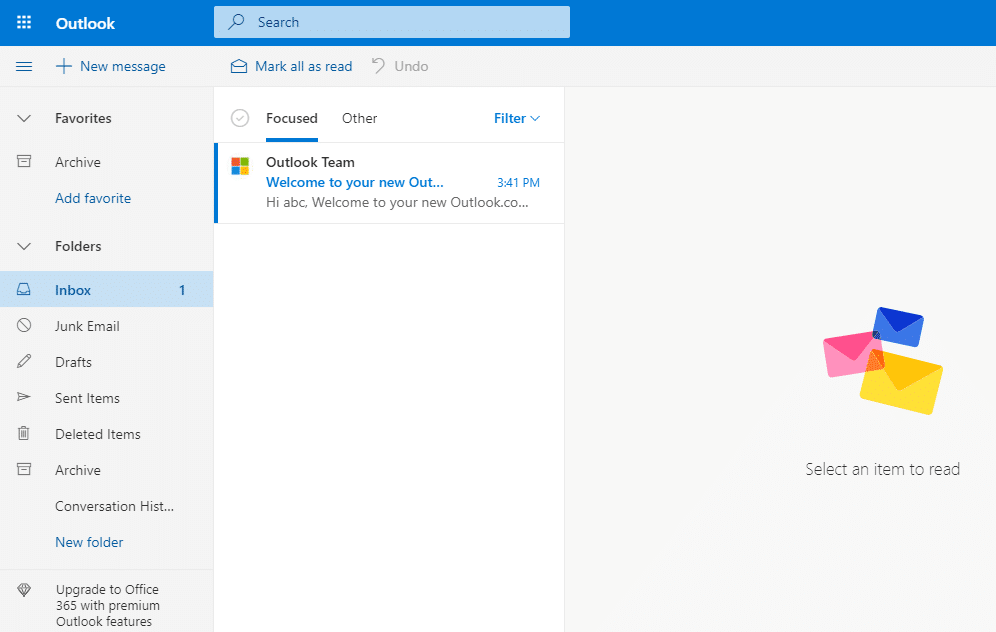The image size is (996, 632).
Task: Select the Focused tab
Action: point(292,118)
